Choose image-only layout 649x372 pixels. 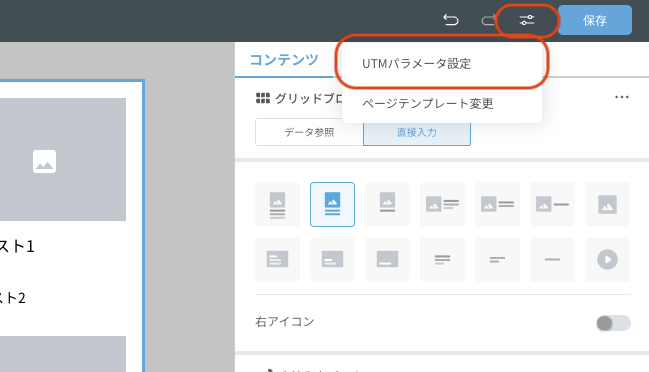click(x=607, y=204)
